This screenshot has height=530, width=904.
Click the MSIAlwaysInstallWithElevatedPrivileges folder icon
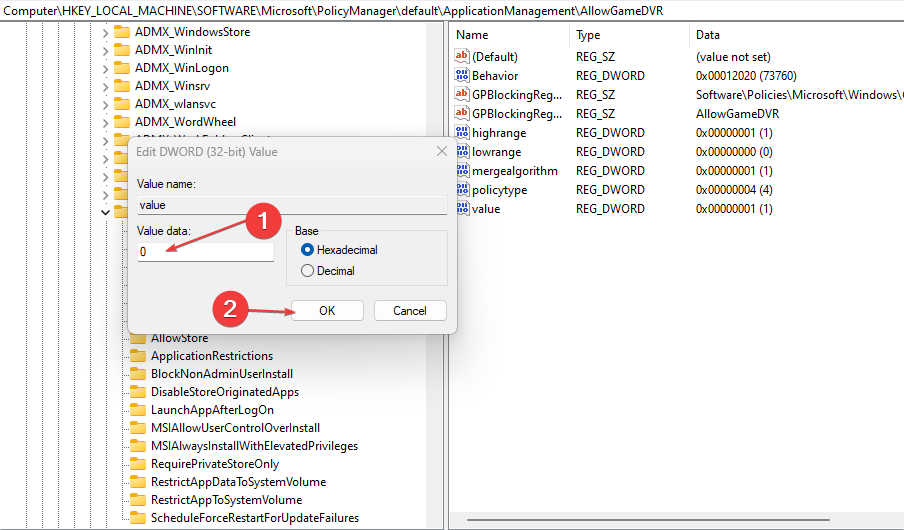138,445
